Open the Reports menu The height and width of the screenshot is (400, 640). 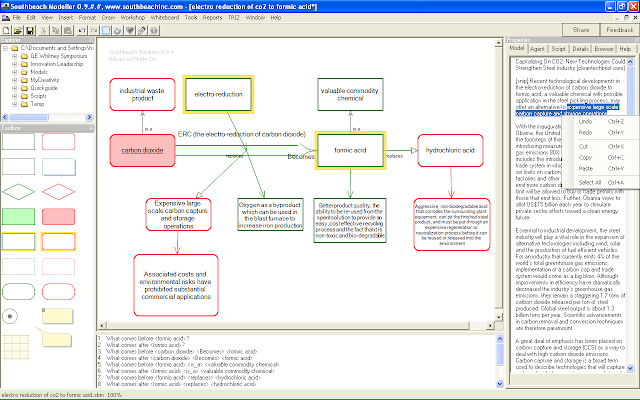(x=212, y=18)
